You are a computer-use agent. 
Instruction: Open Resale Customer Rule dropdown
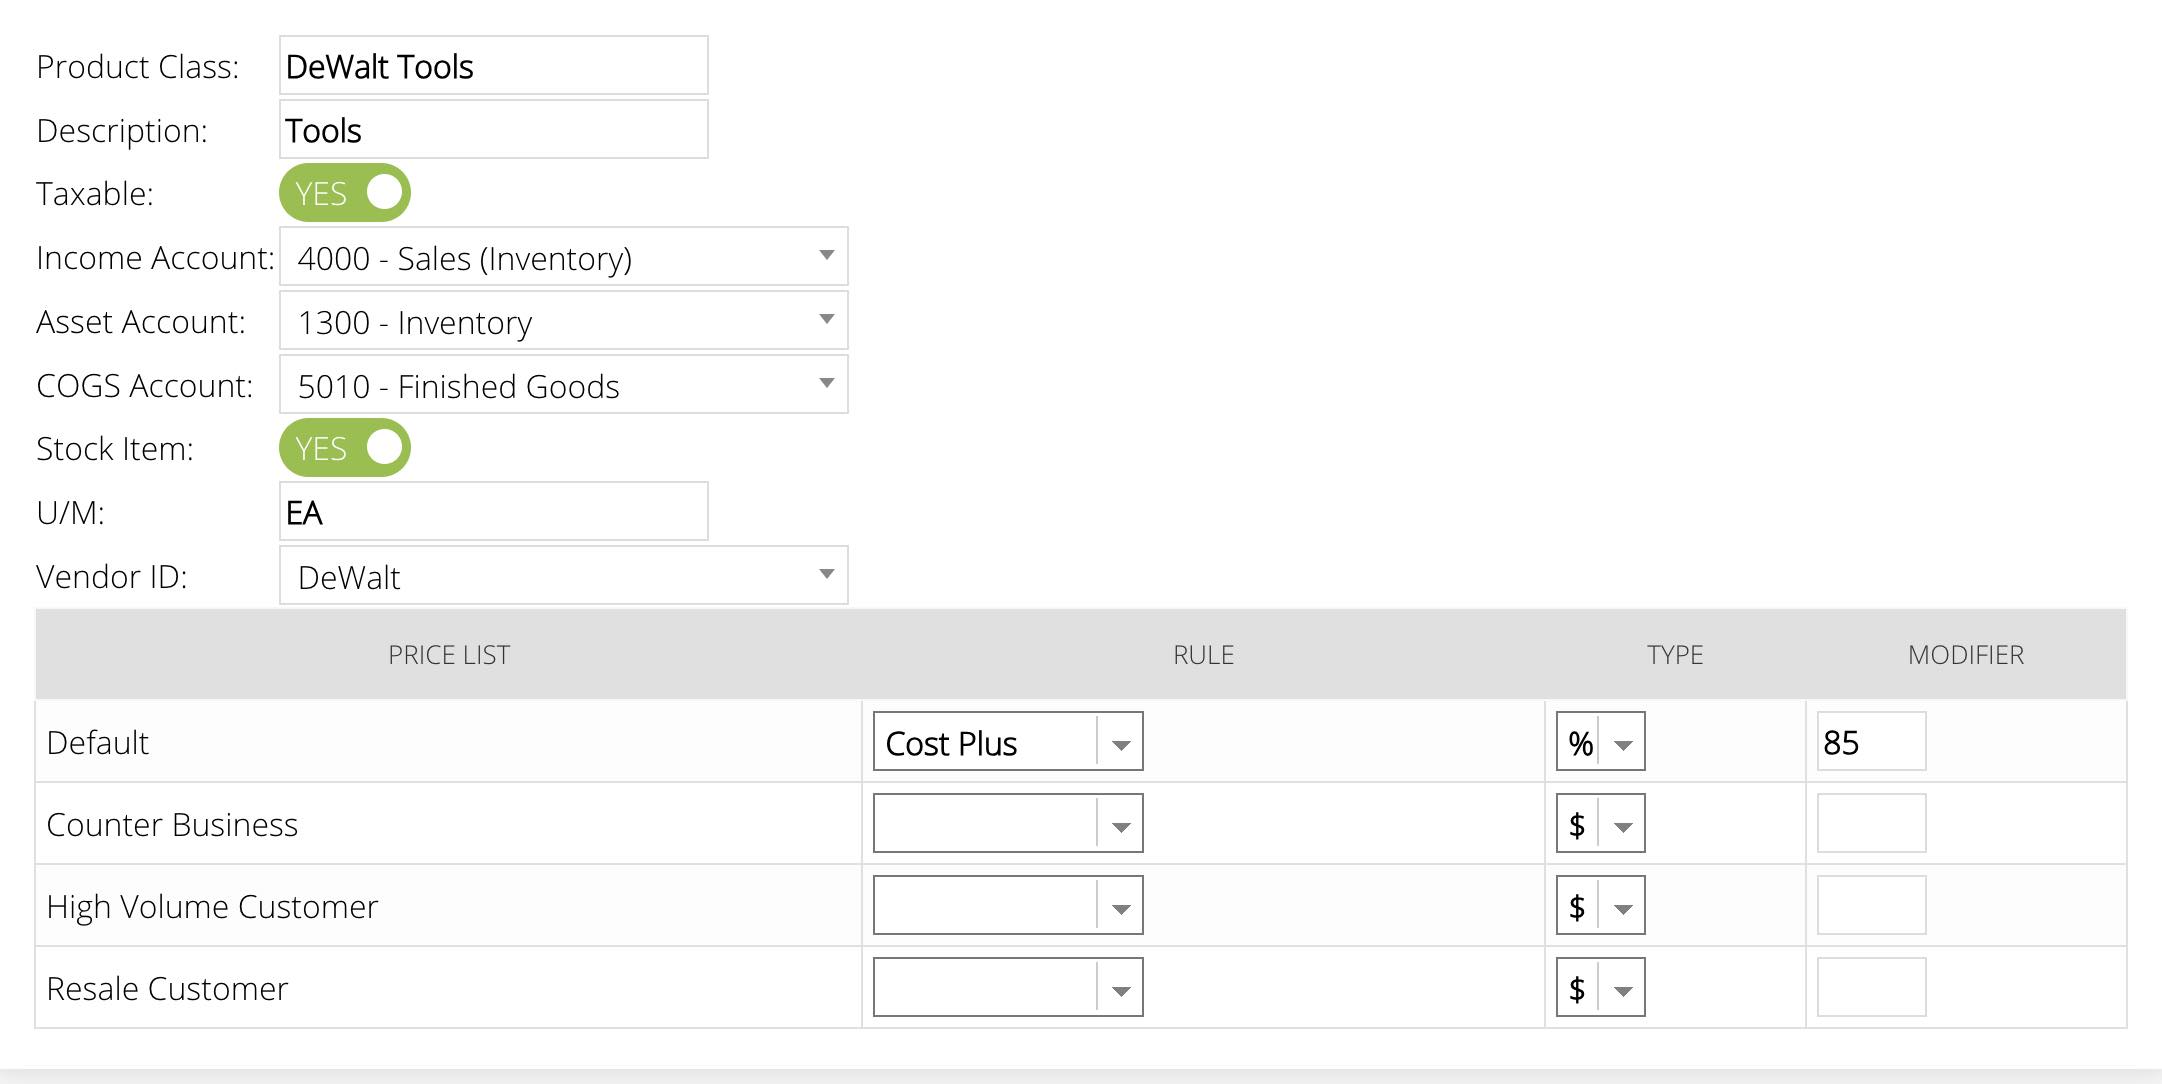pyautogui.click(x=1008, y=988)
